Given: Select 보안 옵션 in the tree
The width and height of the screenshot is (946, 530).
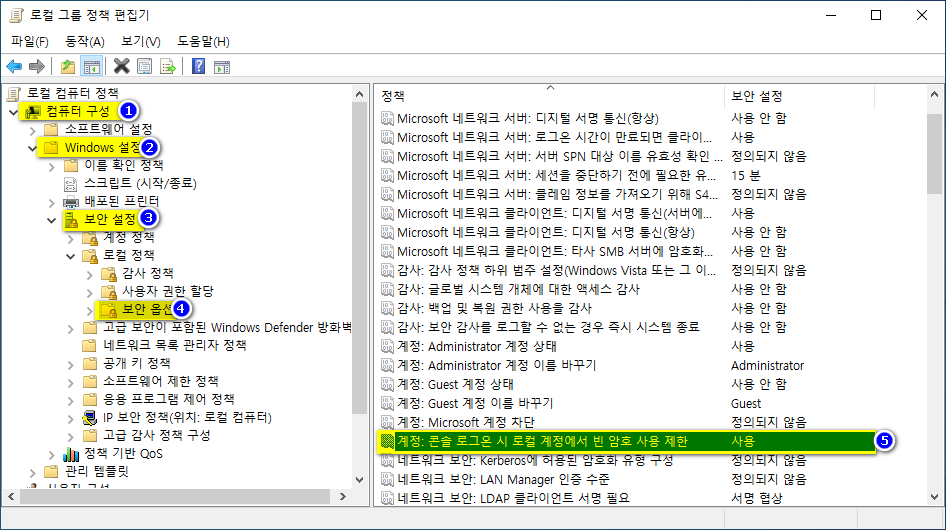Looking at the screenshot, I should pos(148,310).
